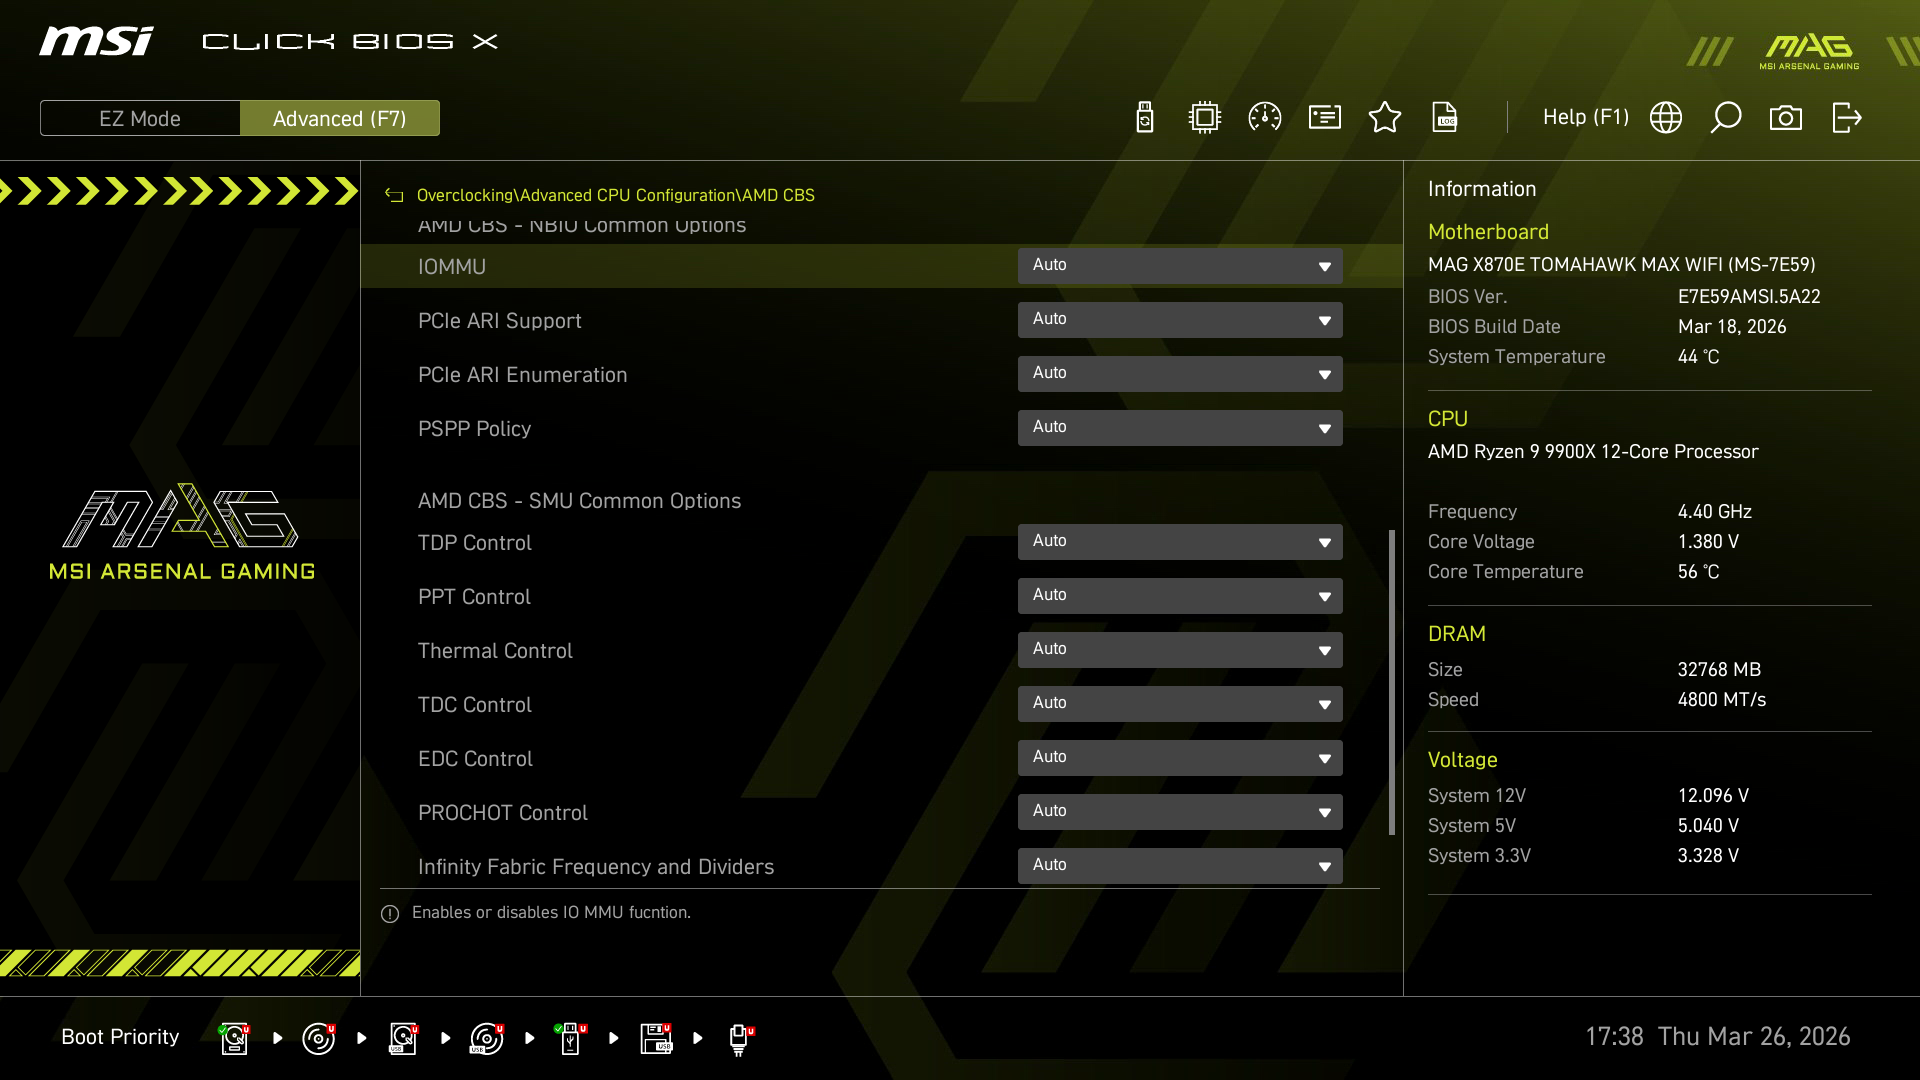View the BIOS change log icon
The image size is (1920, 1080).
[x=1446, y=117]
